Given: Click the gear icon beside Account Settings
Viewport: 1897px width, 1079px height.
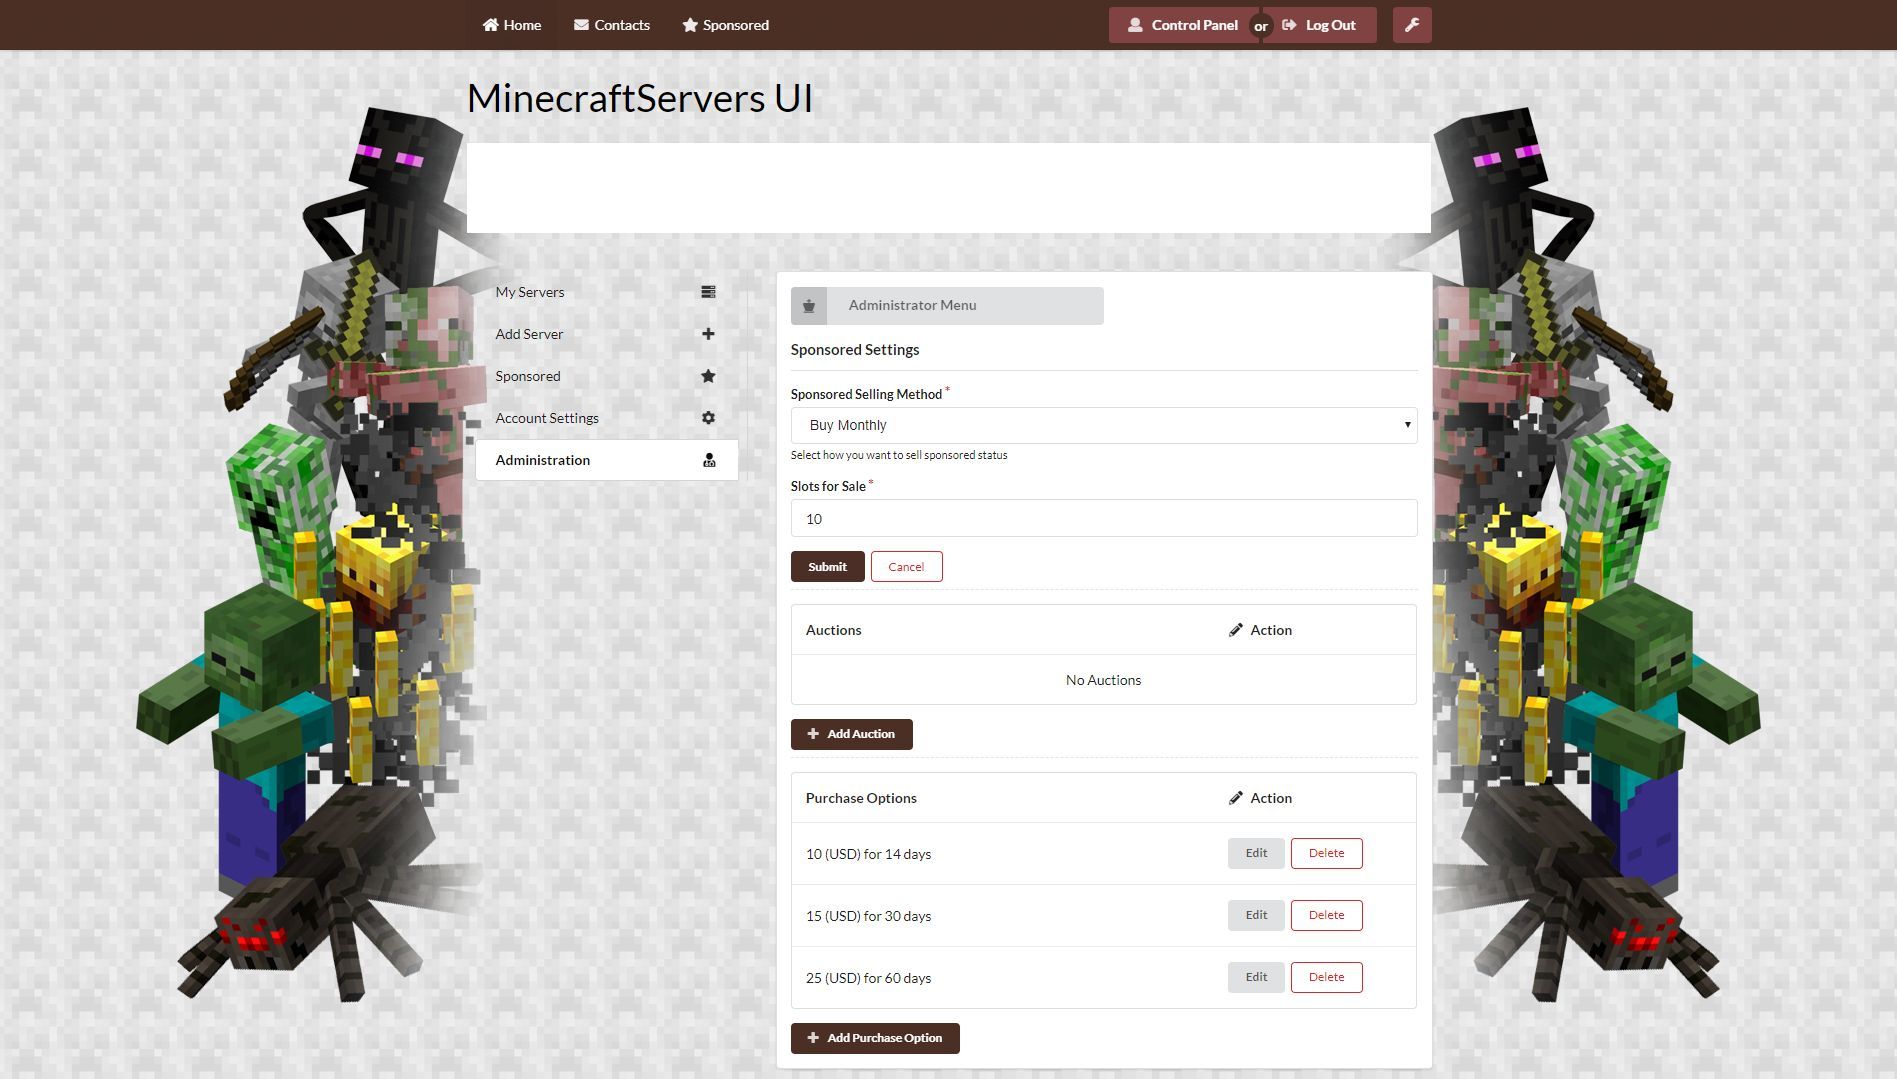Looking at the screenshot, I should (x=708, y=418).
